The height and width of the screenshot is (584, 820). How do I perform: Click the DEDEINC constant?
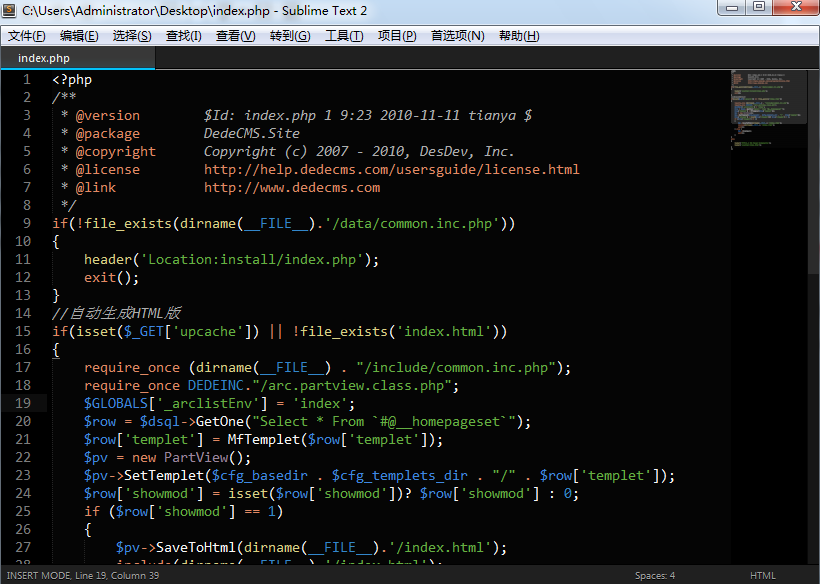(x=216, y=386)
